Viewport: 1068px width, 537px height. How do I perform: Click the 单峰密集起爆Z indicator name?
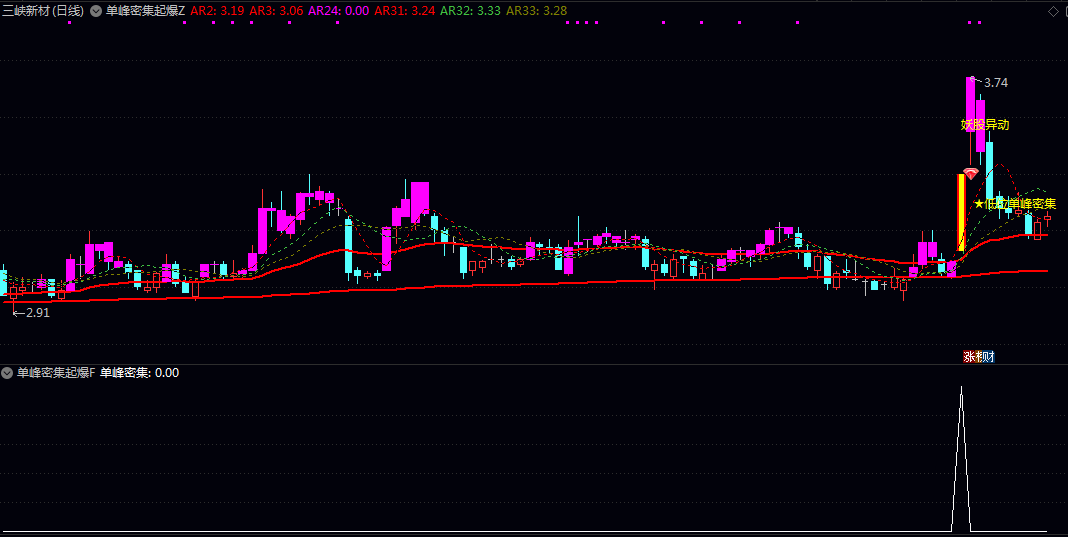click(145, 11)
